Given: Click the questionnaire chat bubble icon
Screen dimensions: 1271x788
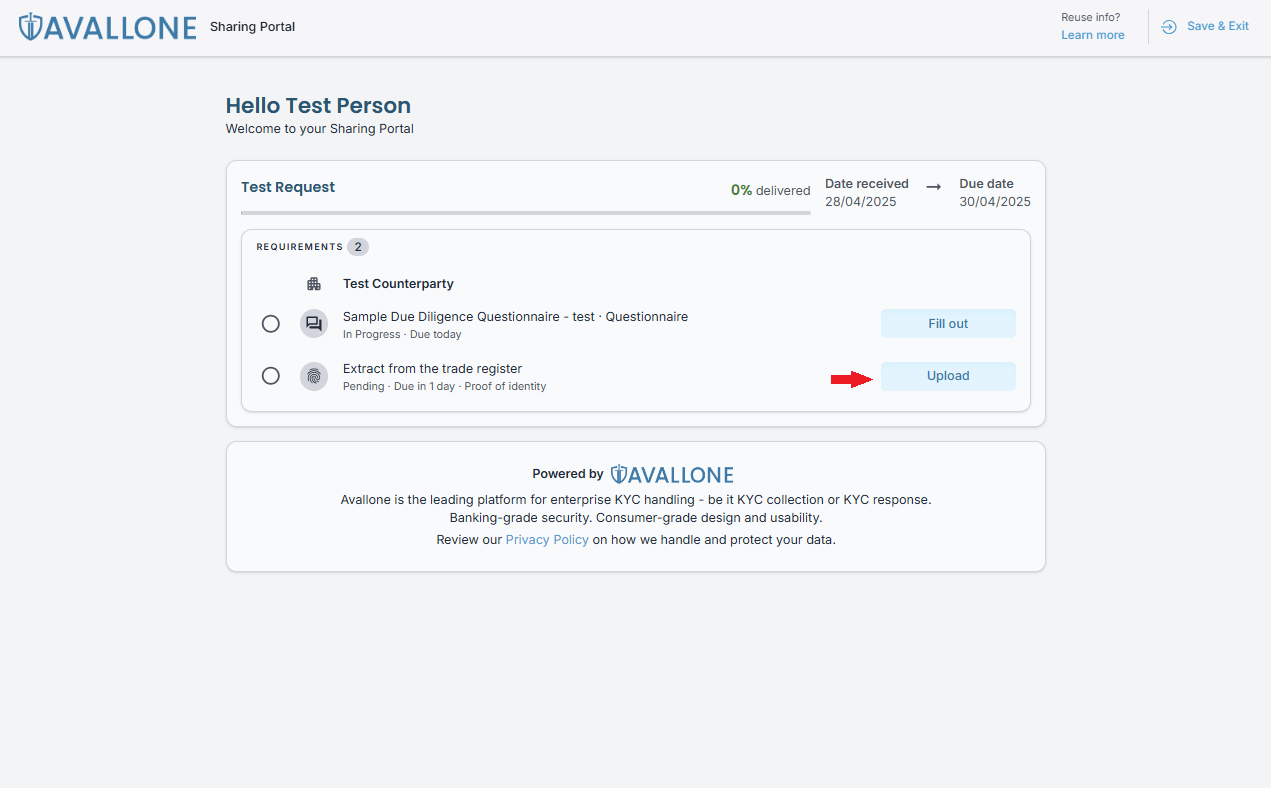Looking at the screenshot, I should tap(314, 324).
